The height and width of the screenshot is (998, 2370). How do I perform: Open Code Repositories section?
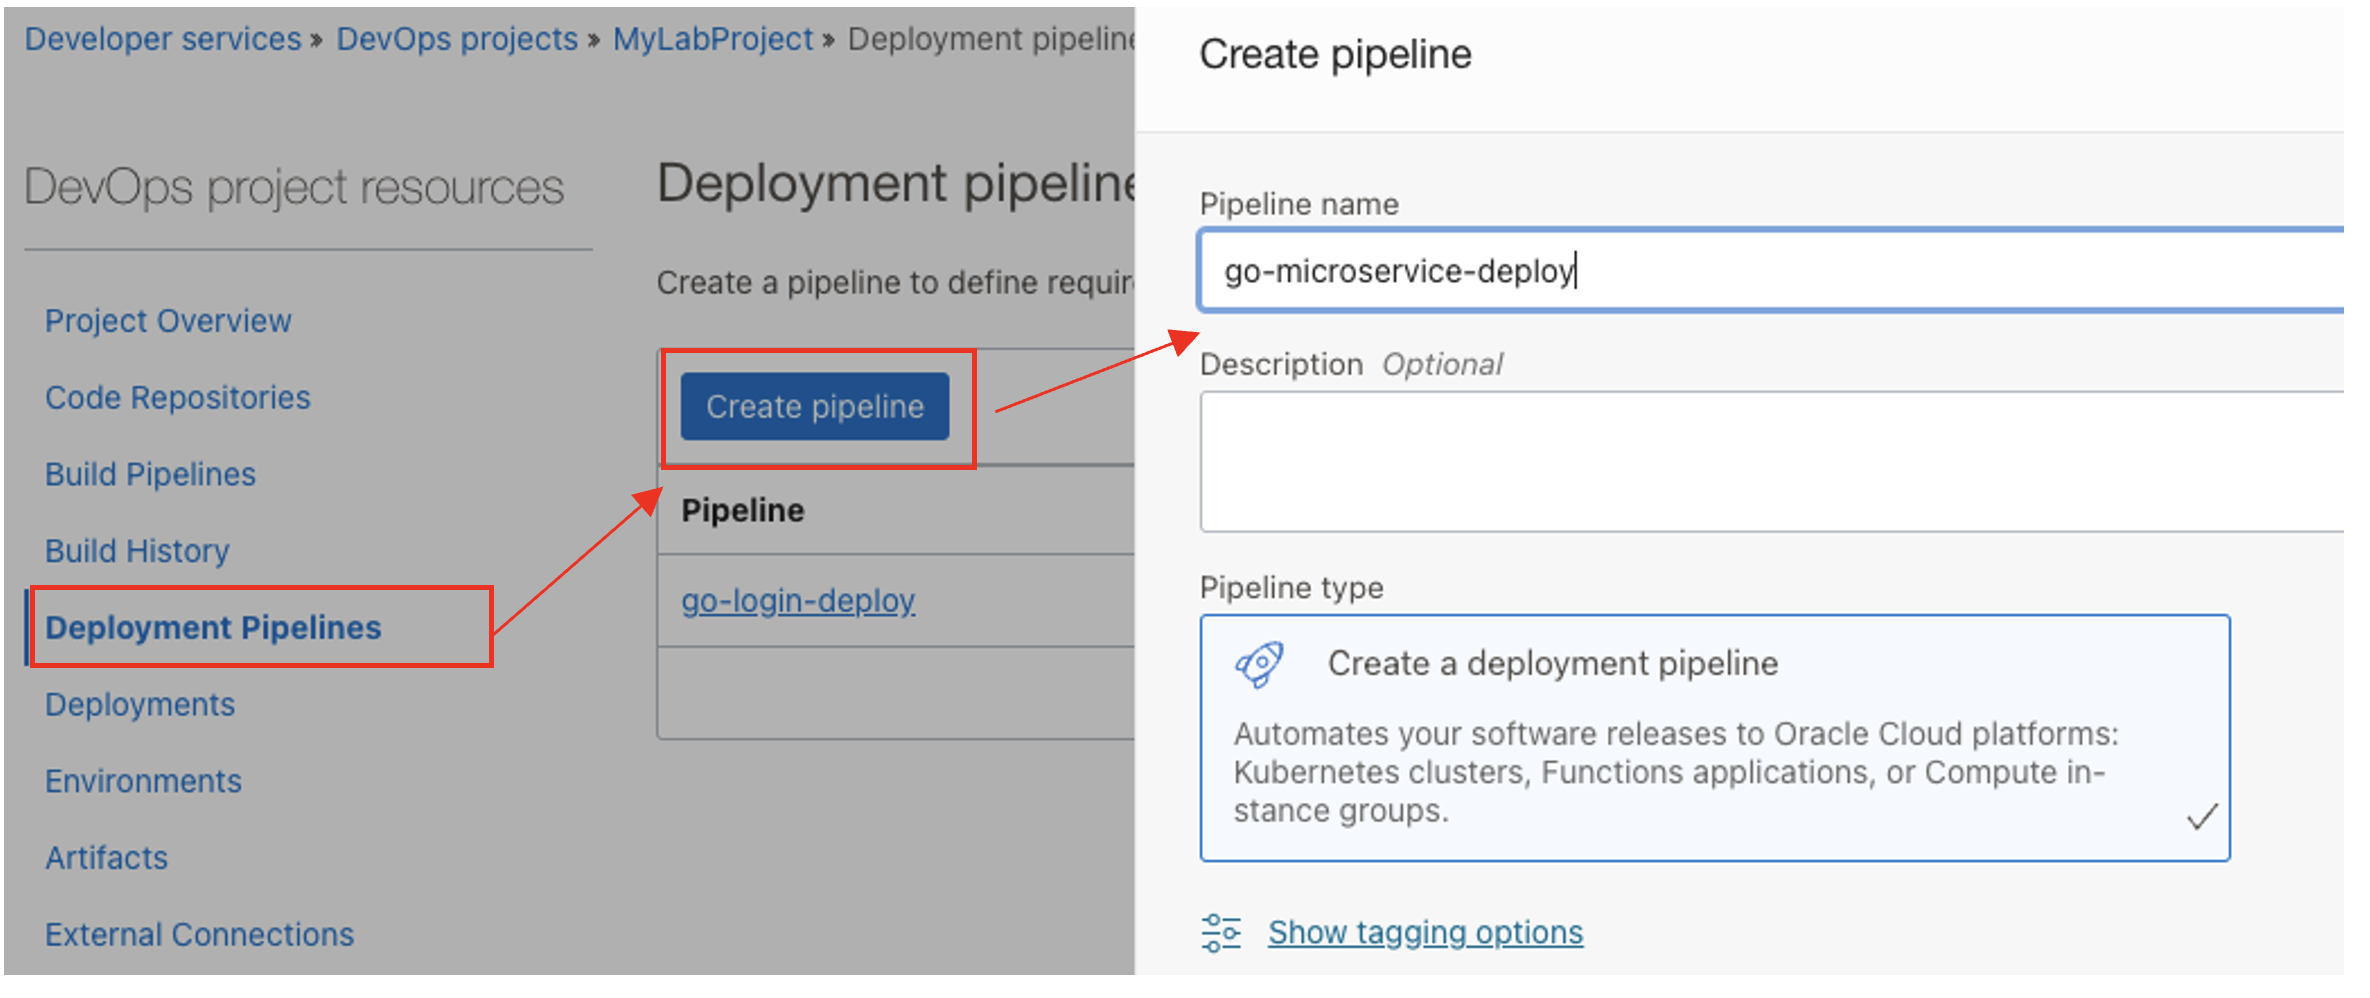click(176, 397)
